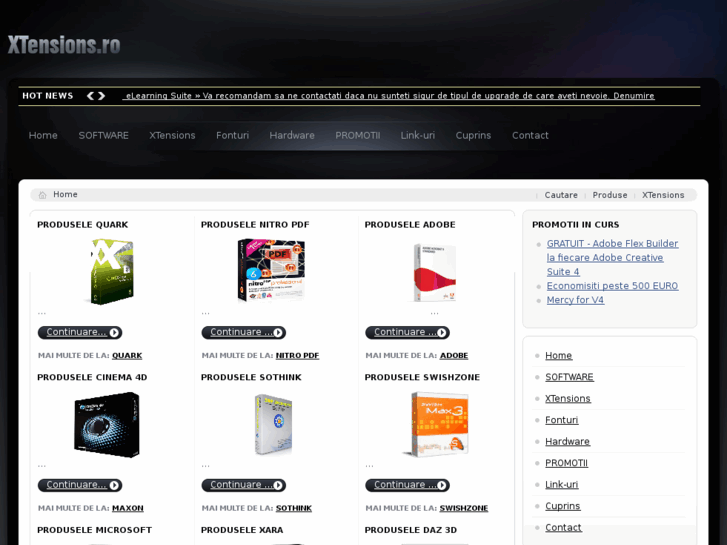
Task: Click the PRODUSELE QUARK heading
Action: click(x=83, y=225)
